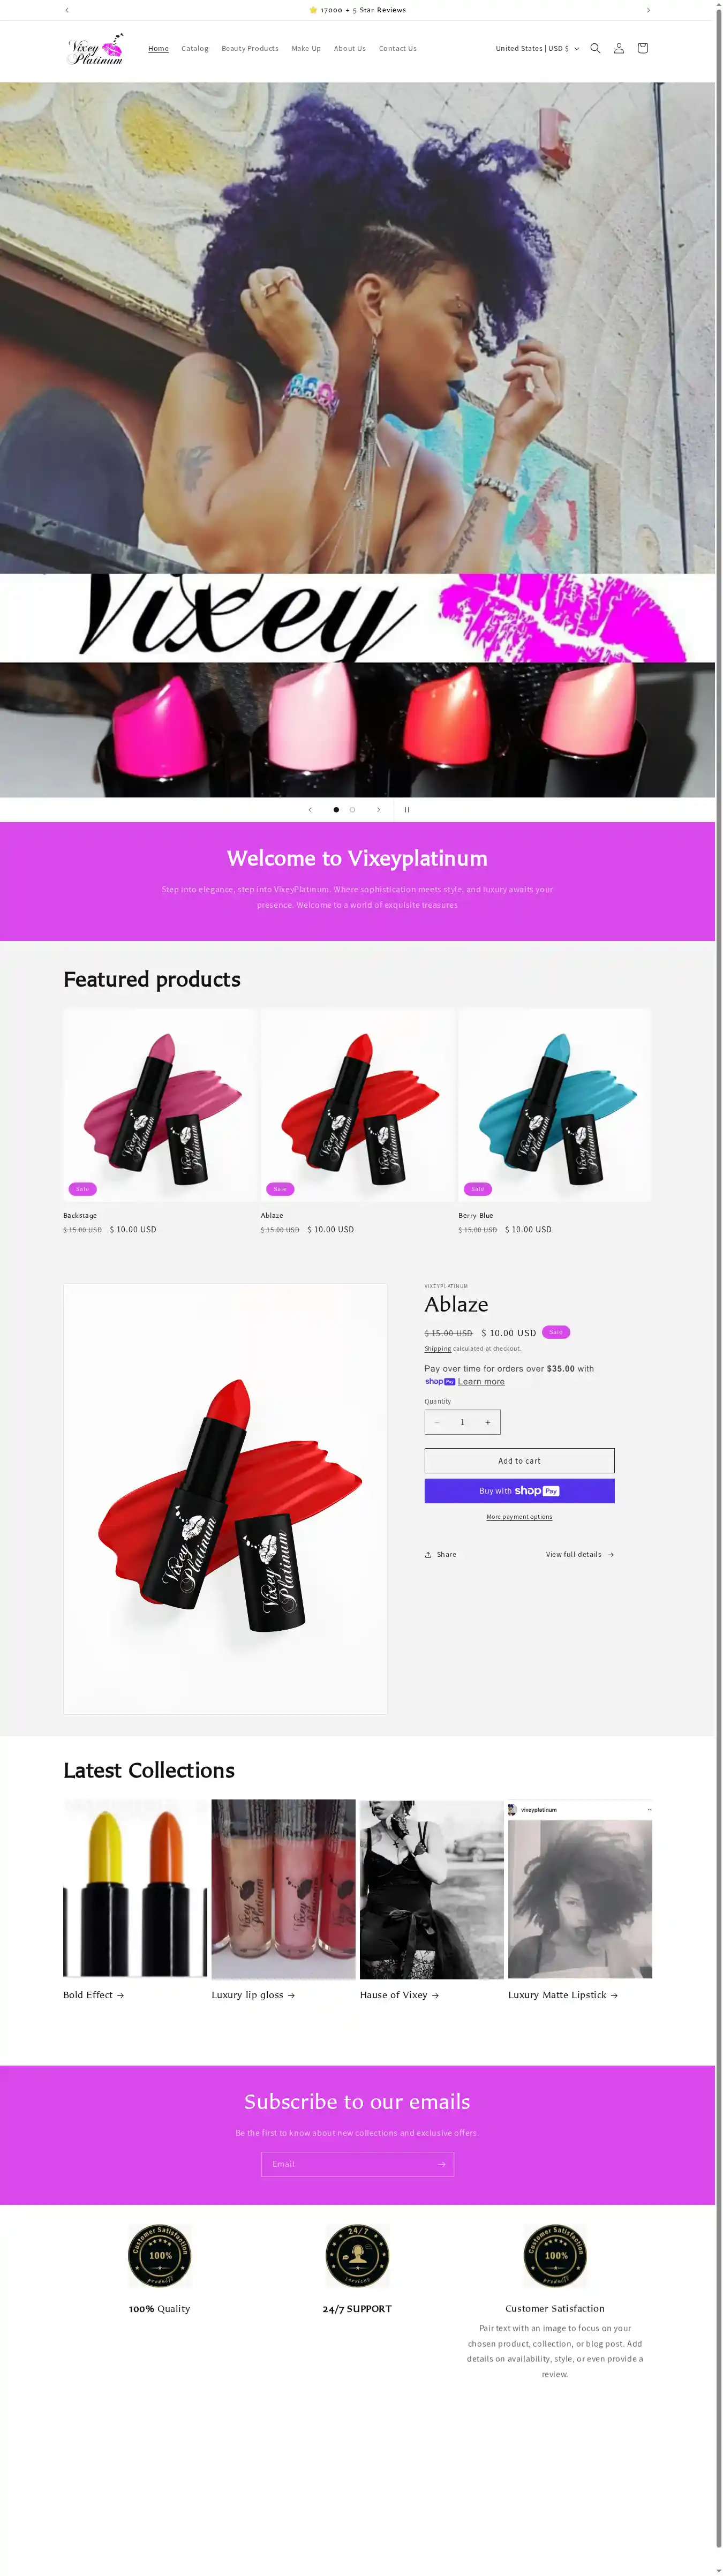Screen dimensions: 723x2576
Task: Open the Catalog menu item
Action: (195, 48)
